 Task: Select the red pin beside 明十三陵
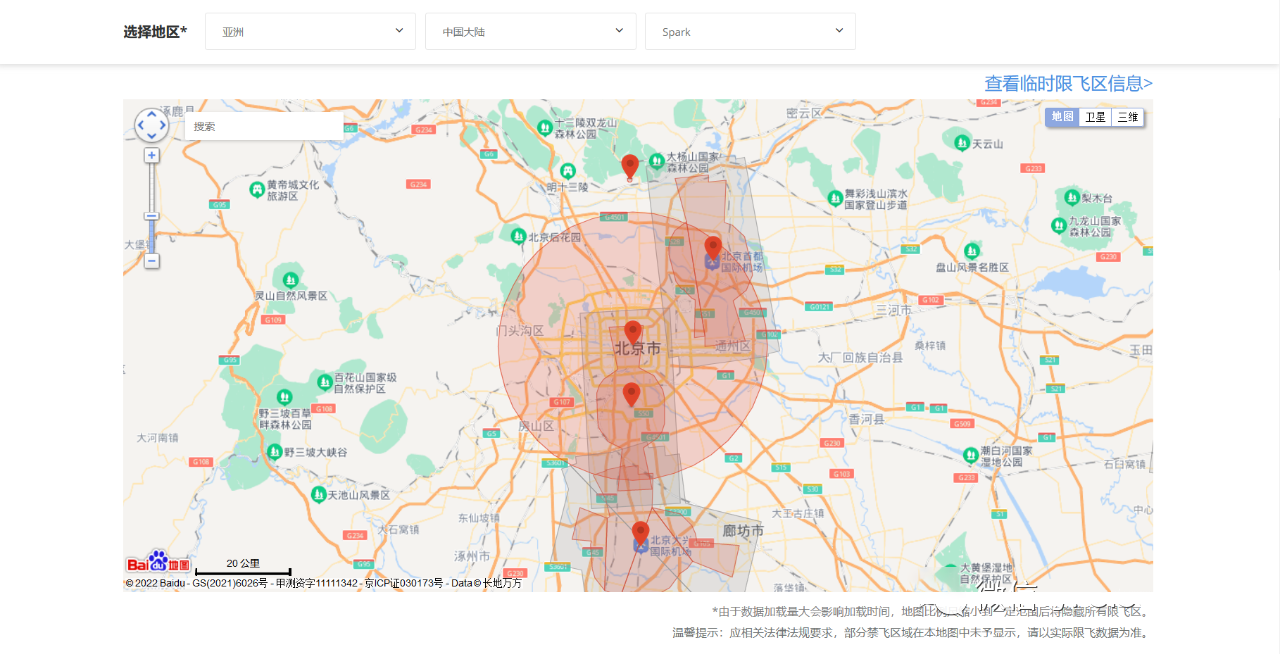coord(630,167)
